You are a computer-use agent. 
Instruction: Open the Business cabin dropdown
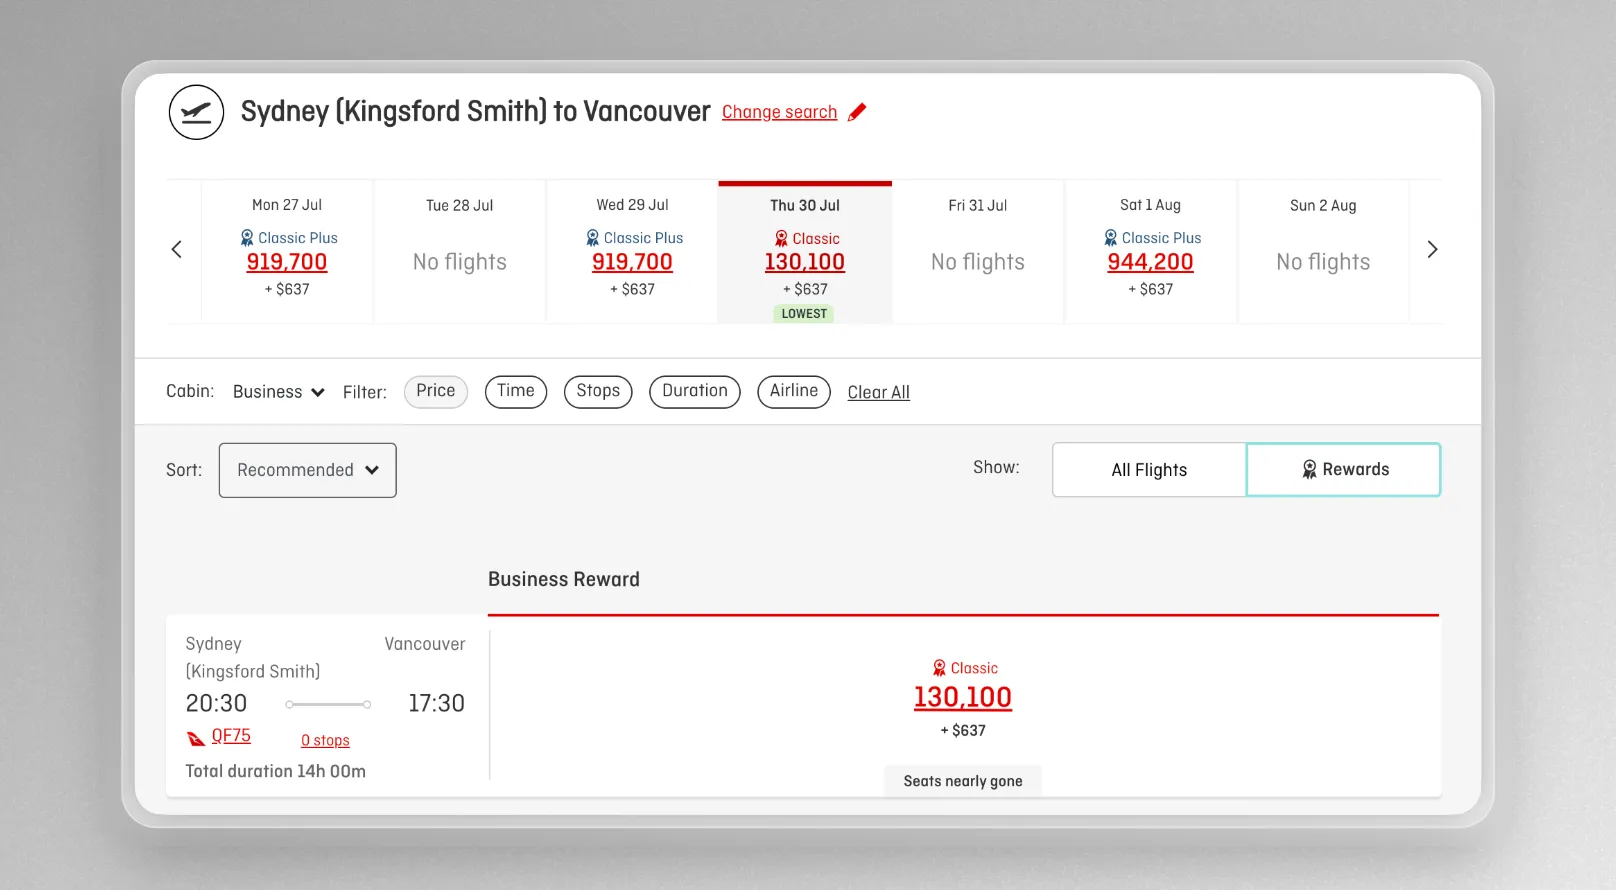pos(278,392)
